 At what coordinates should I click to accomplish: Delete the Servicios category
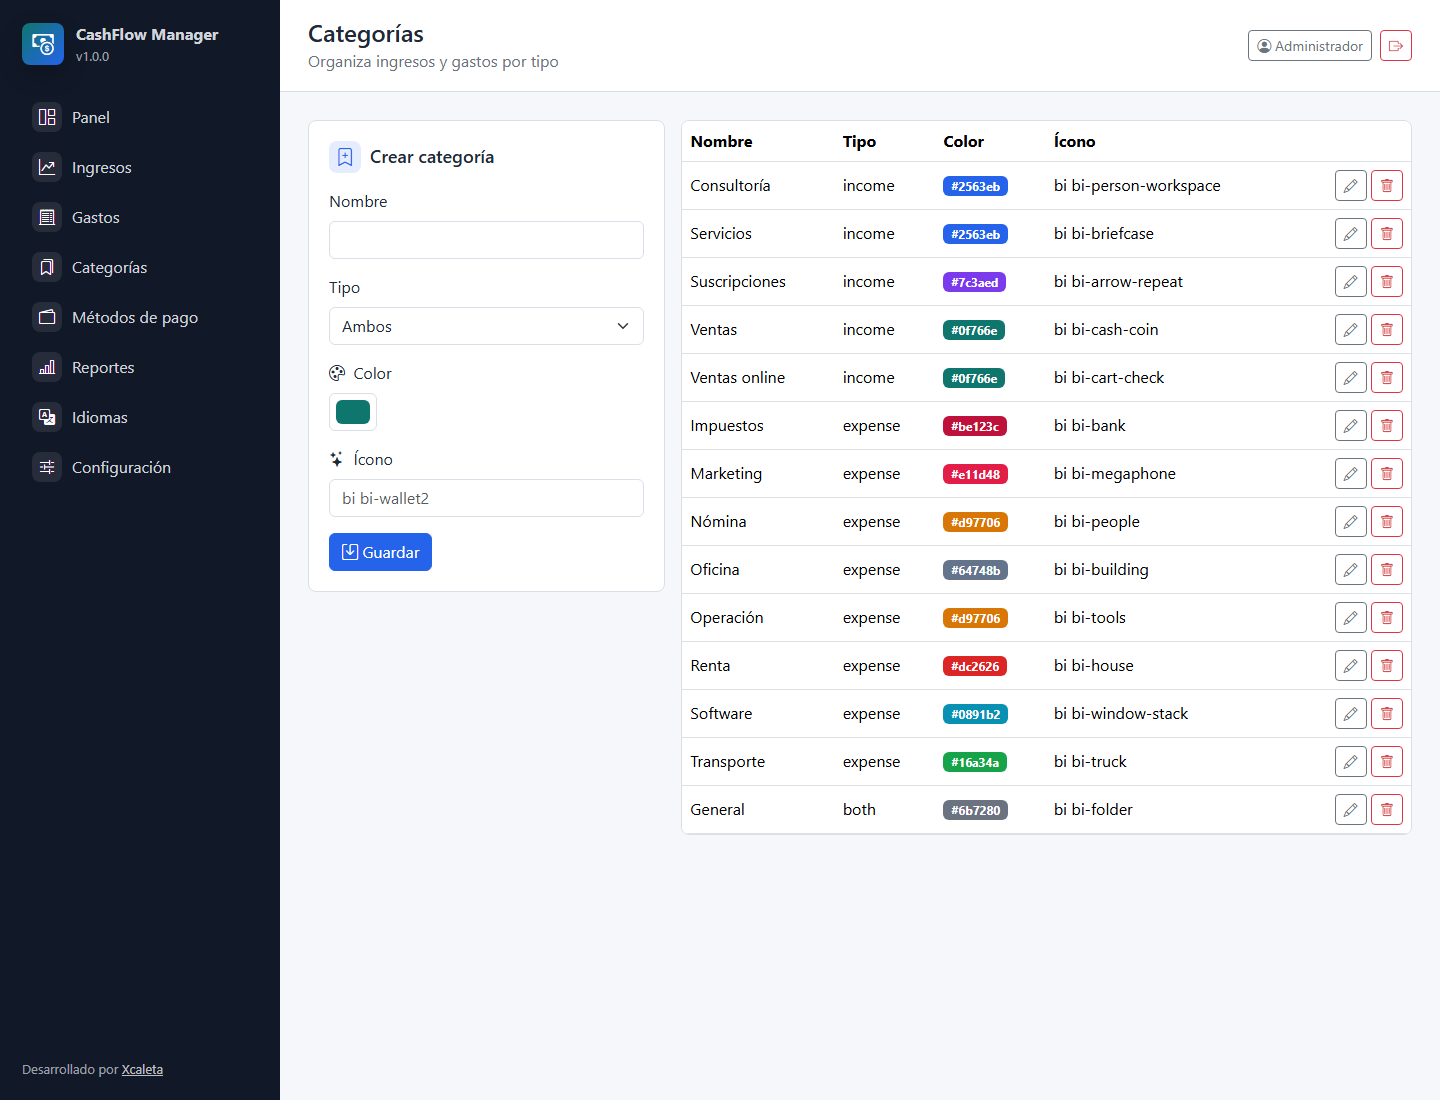1386,234
